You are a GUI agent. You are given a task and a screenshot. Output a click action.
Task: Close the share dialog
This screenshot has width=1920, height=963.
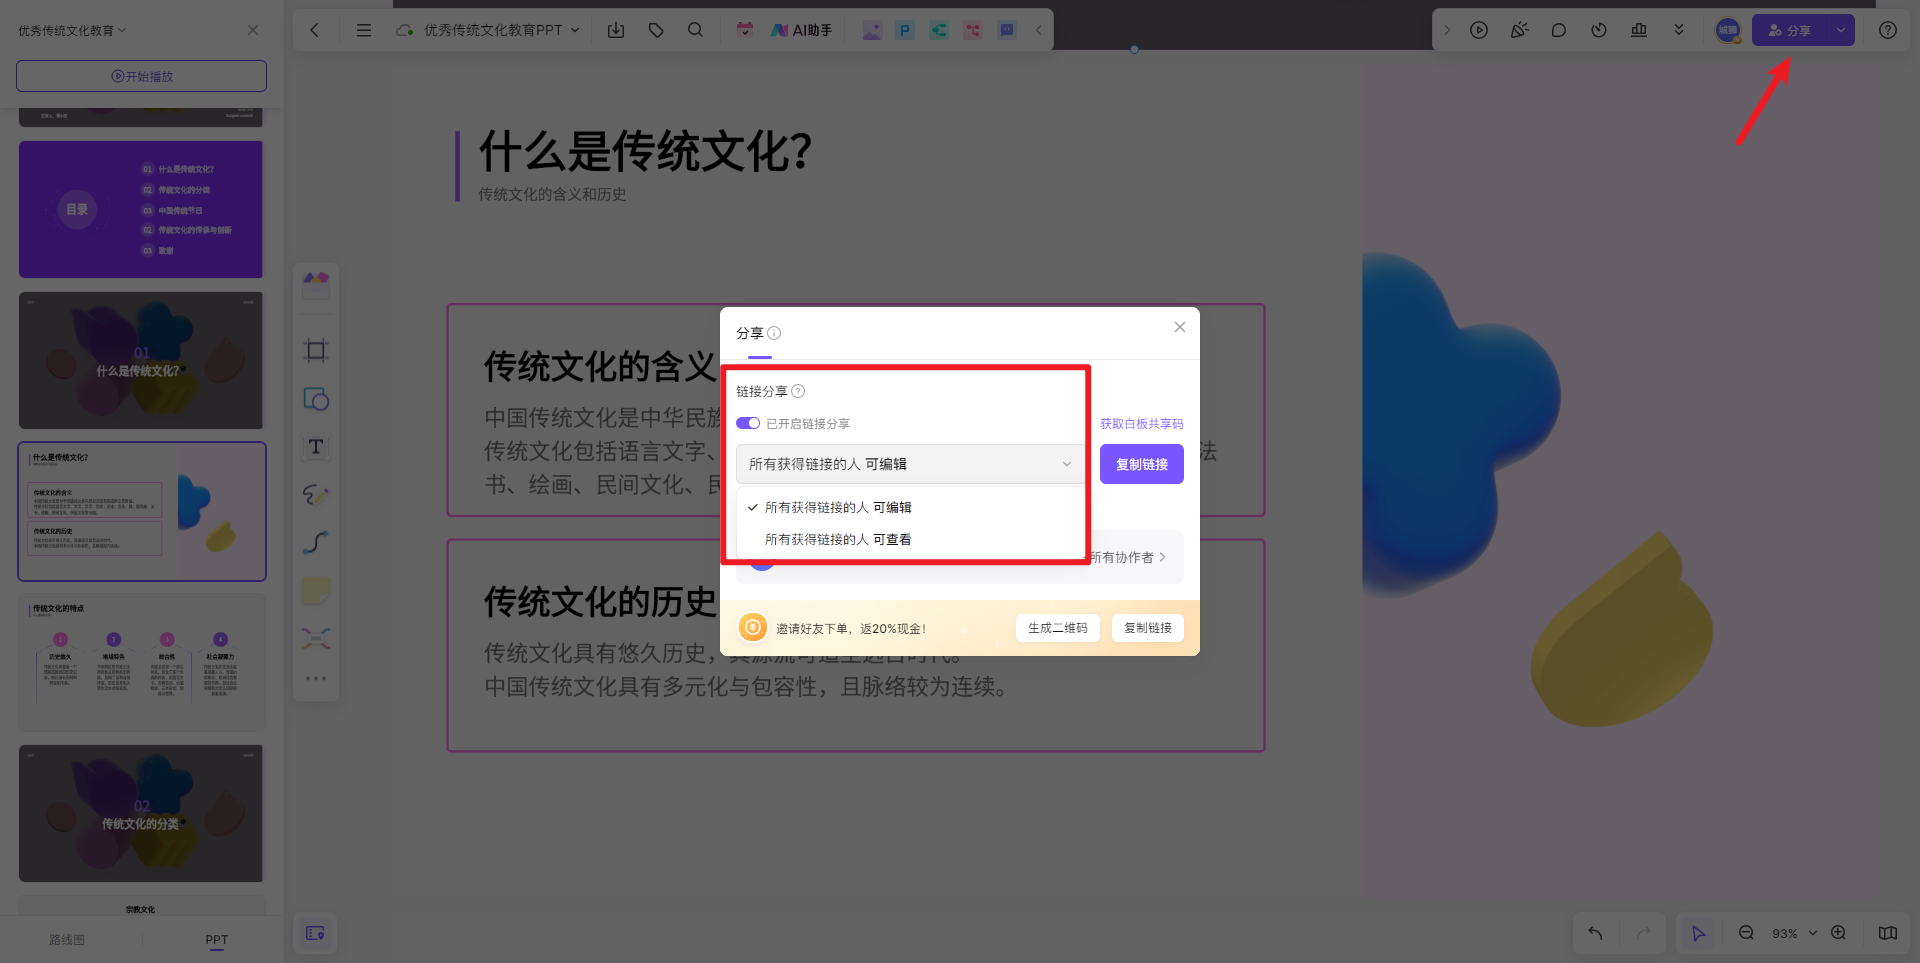click(1180, 327)
